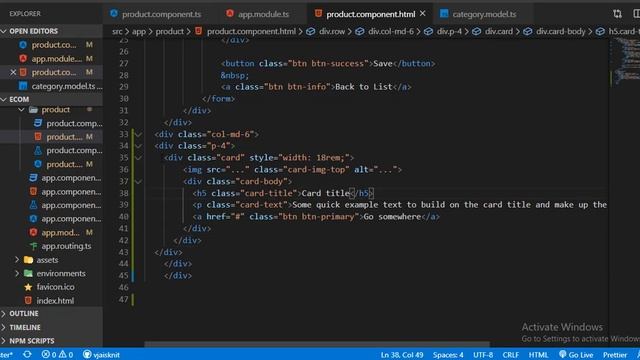The width and height of the screenshot is (640, 360).
Task: Fold the card-body div at line 37
Action: coord(139,182)
